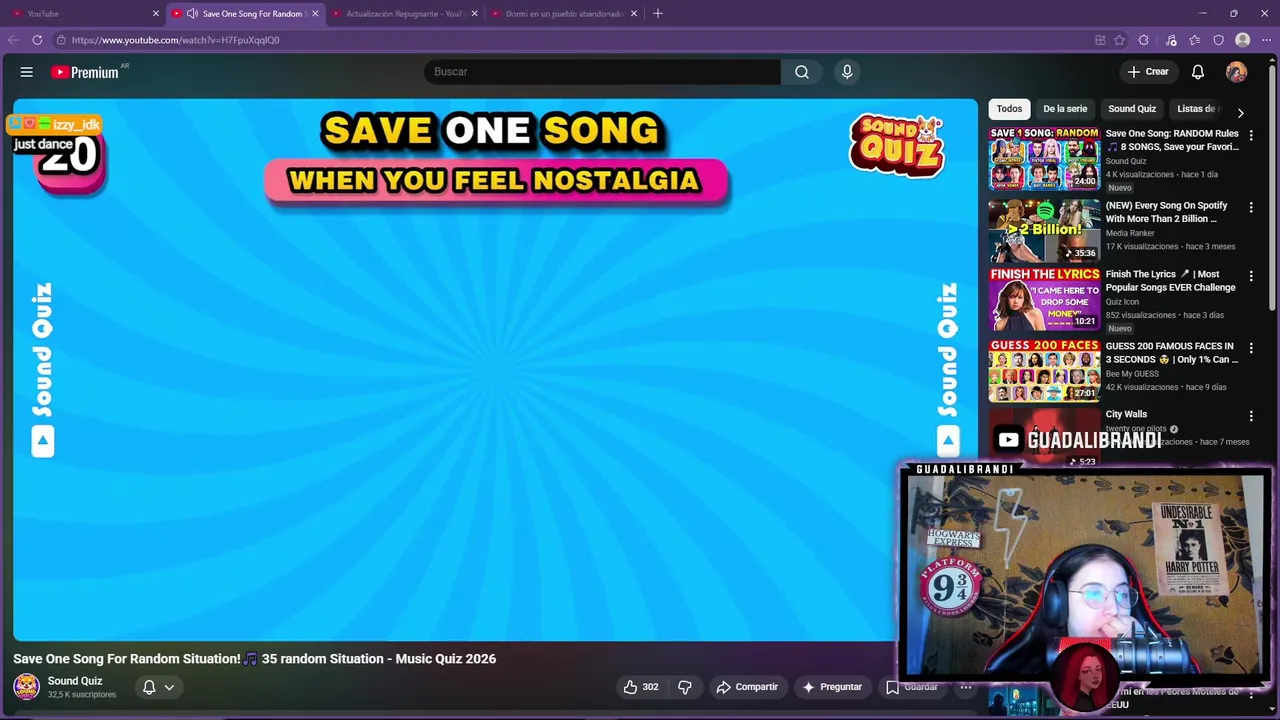Screen dimensions: 1280x720
Task: Select the De la serie chip
Action: pos(1065,109)
